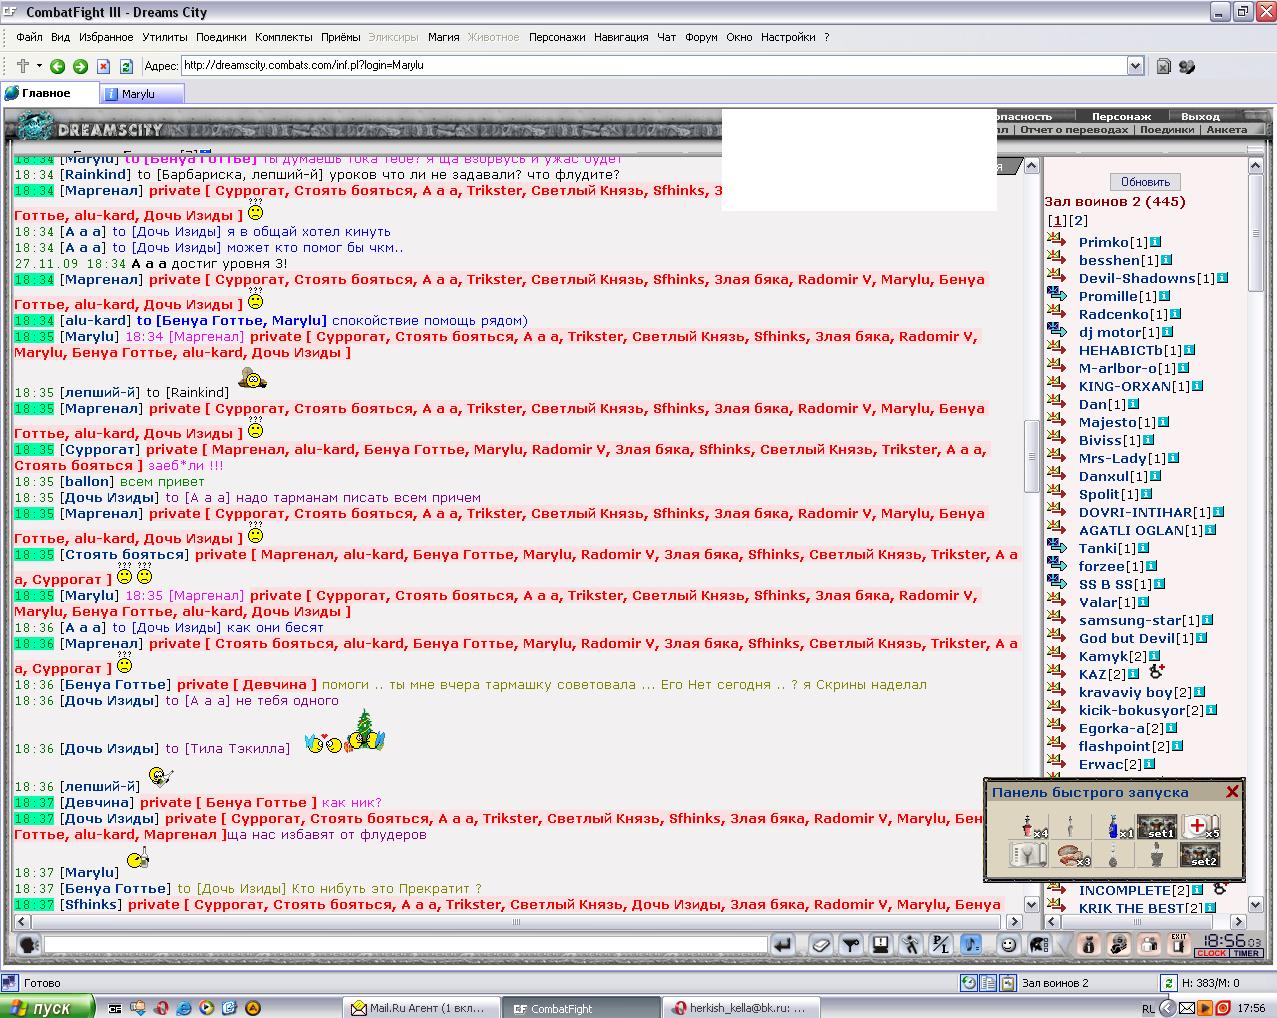Open the Поединки link in game header
The height and width of the screenshot is (1018, 1277).
tap(1167, 130)
